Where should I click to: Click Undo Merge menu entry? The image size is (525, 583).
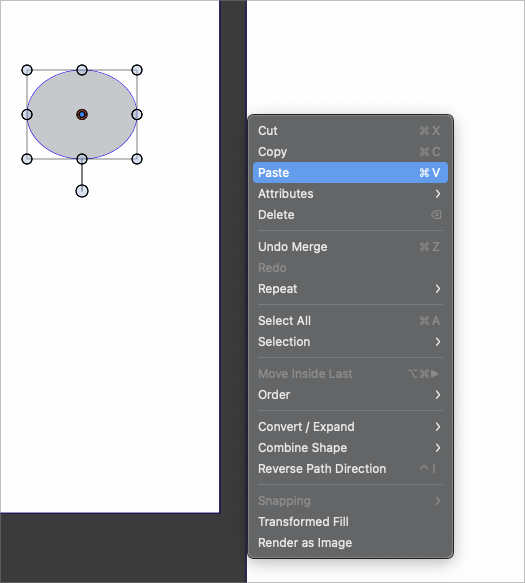[350, 247]
